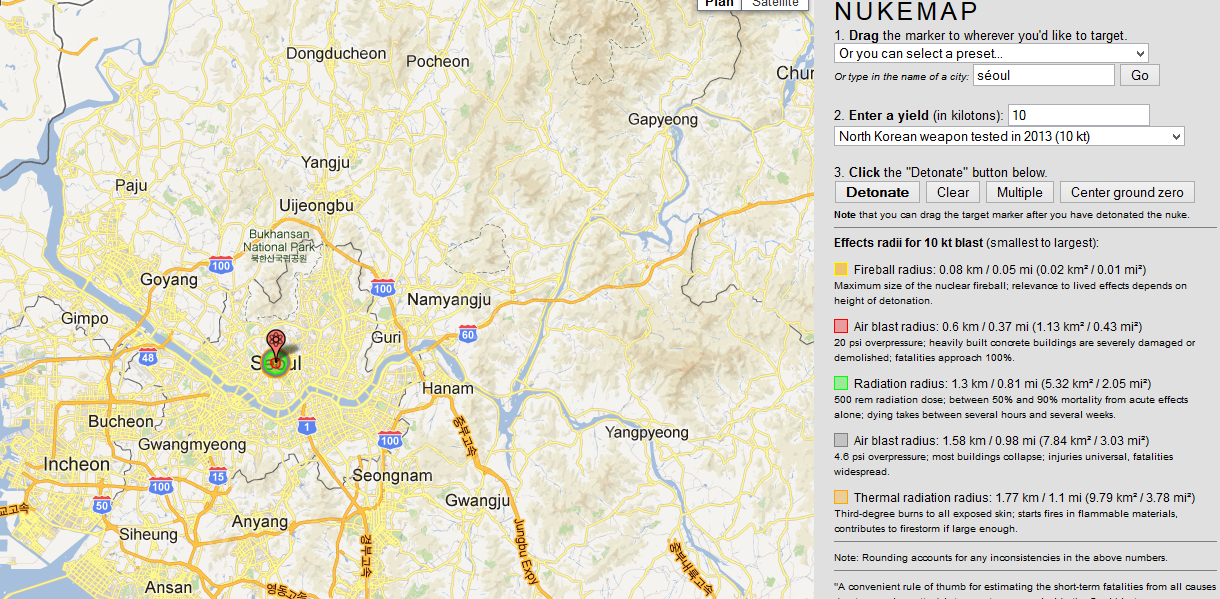Click the route 48 highway shield near Gimpo
The width and height of the screenshot is (1220, 599).
coord(148,357)
